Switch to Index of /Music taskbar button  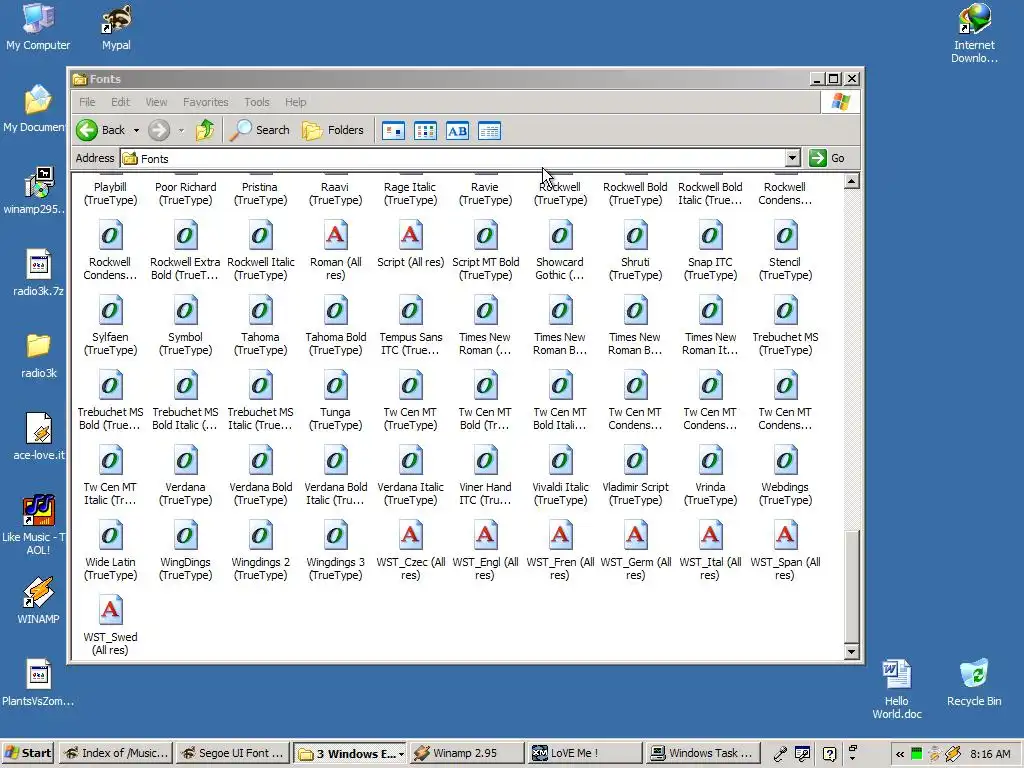pyautogui.click(x=116, y=753)
